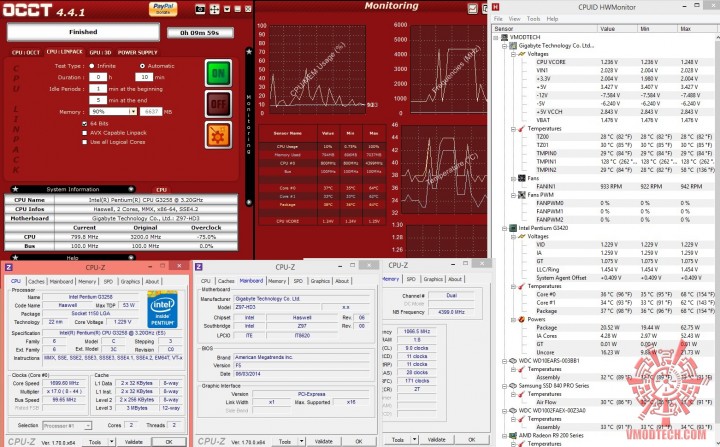Open the View menu in HWMonitor

[x=514, y=19]
